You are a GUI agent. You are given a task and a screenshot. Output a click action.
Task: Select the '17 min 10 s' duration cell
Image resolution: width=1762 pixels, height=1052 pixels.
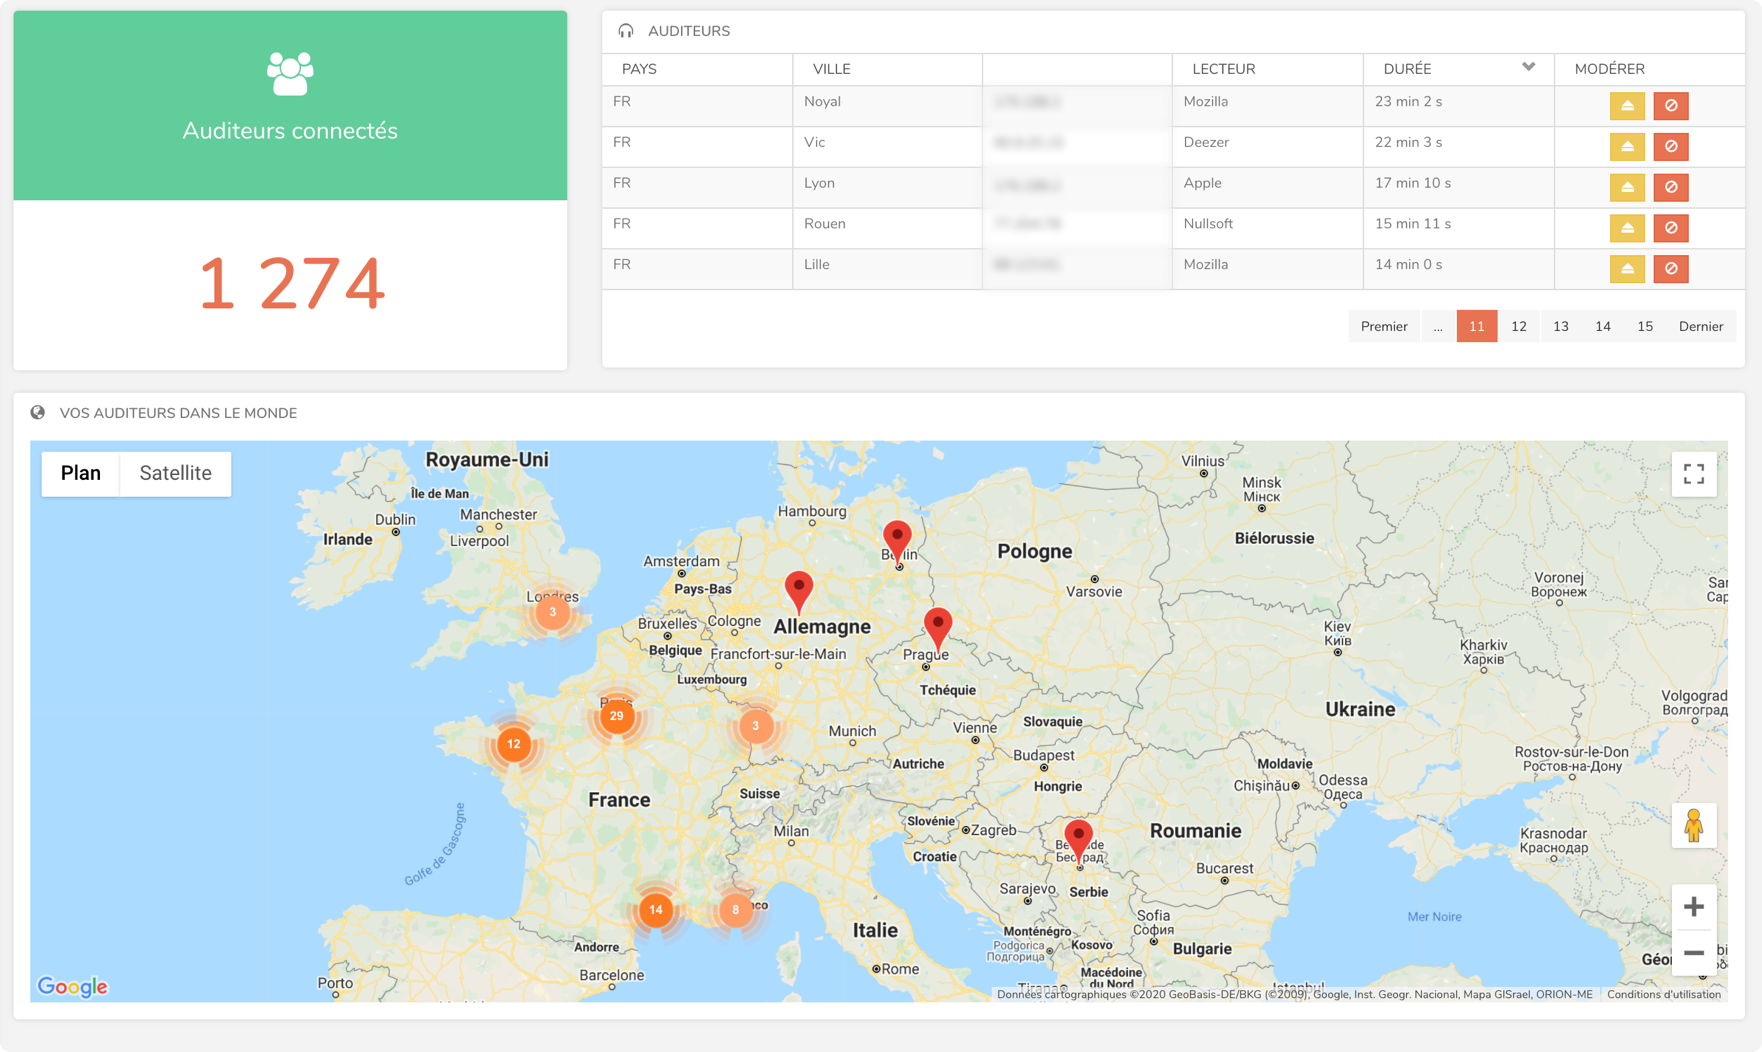click(1459, 187)
